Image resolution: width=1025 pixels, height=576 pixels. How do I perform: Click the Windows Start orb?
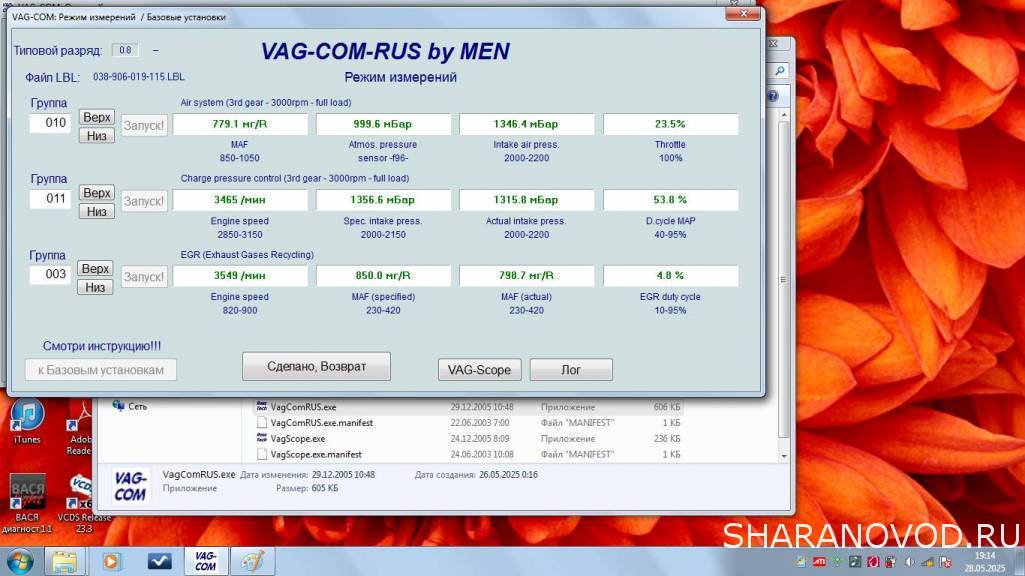[x=19, y=561]
